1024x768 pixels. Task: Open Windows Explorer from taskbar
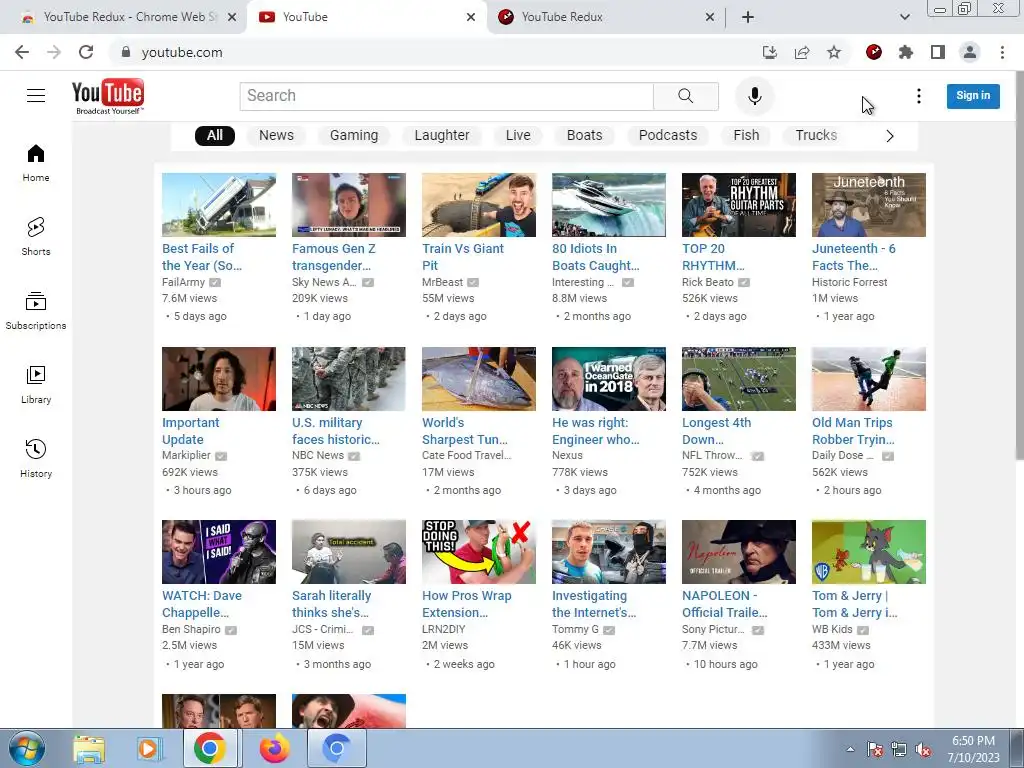pos(89,749)
